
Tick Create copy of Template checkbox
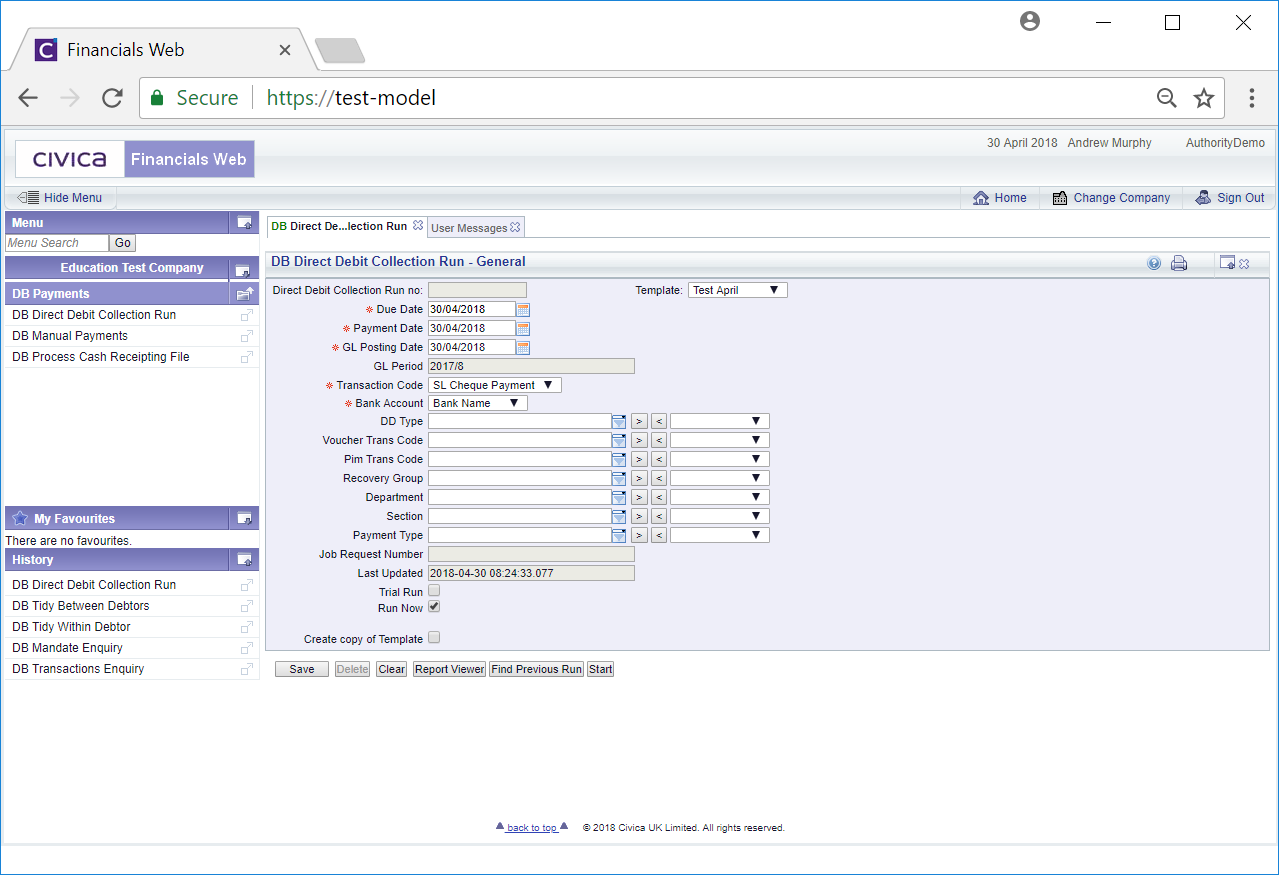[x=434, y=638]
